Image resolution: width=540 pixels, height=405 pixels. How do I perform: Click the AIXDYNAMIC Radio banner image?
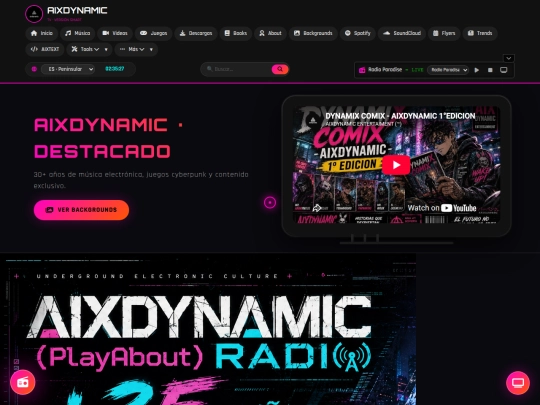click(208, 330)
